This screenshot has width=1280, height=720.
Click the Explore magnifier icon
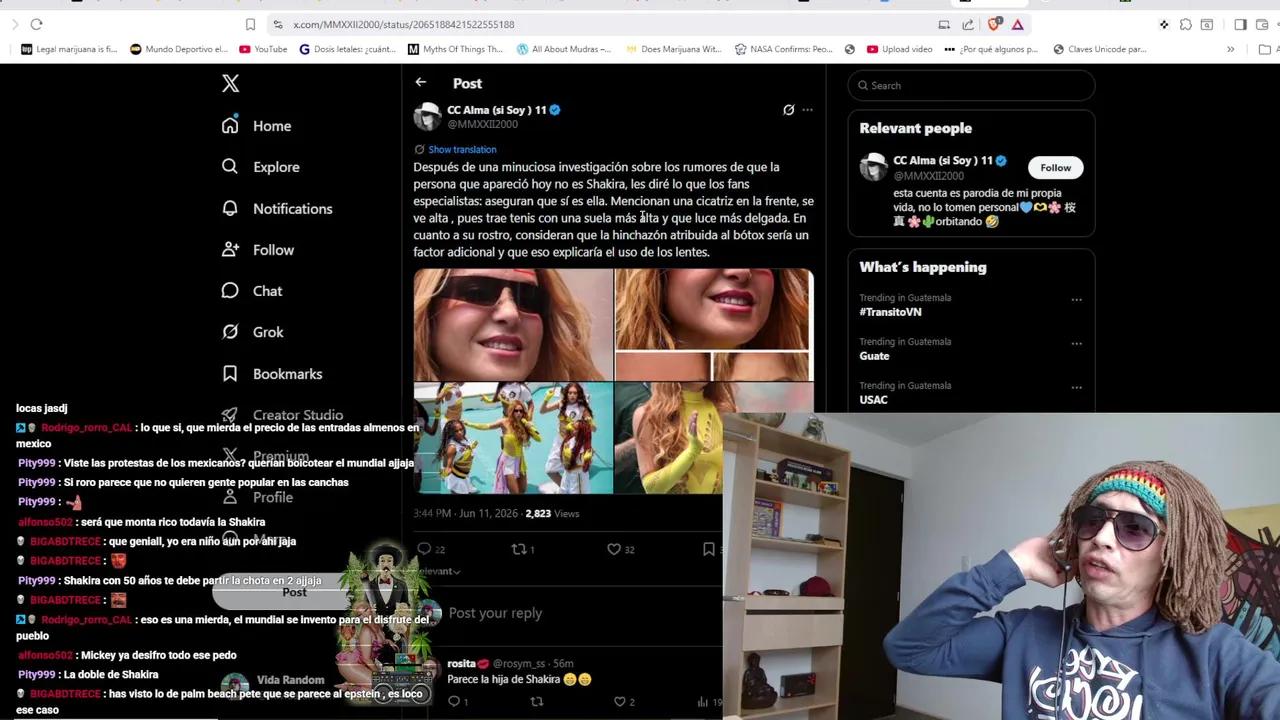(x=230, y=166)
